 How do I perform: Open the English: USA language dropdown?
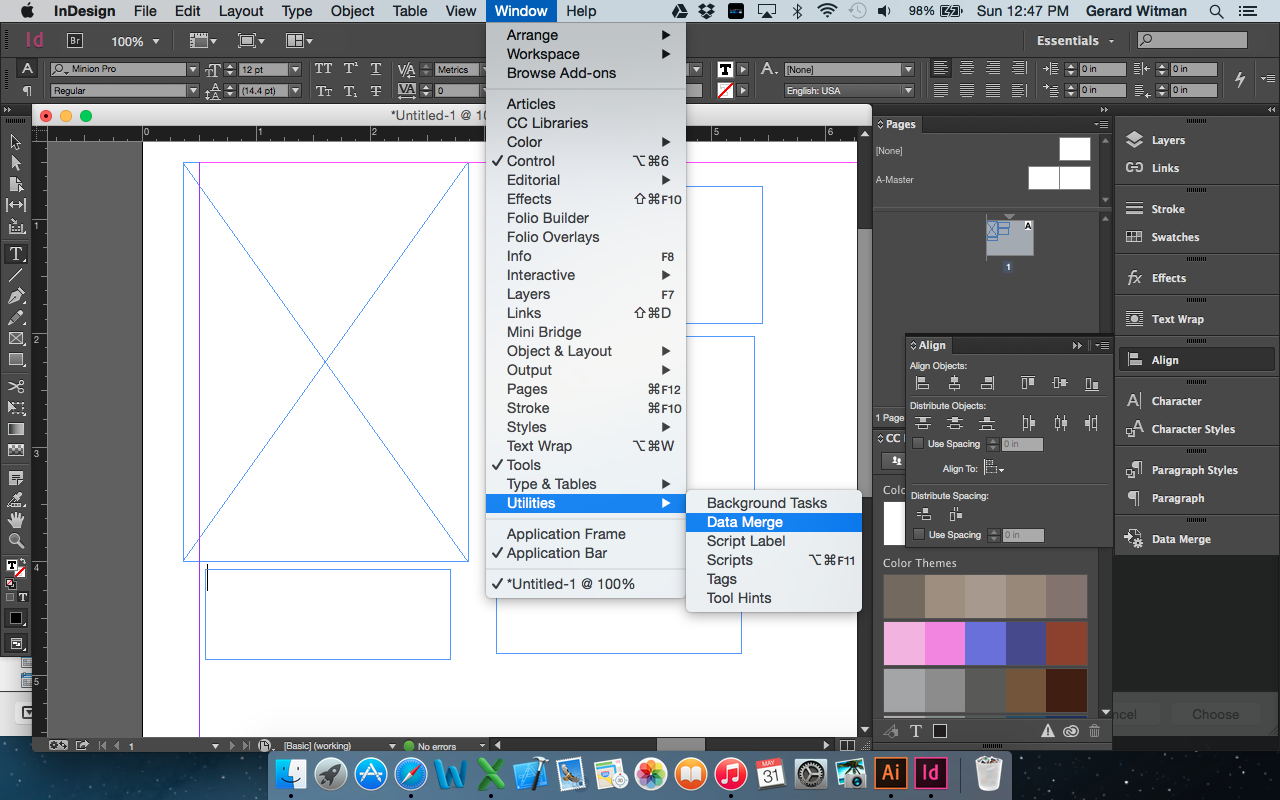908,91
